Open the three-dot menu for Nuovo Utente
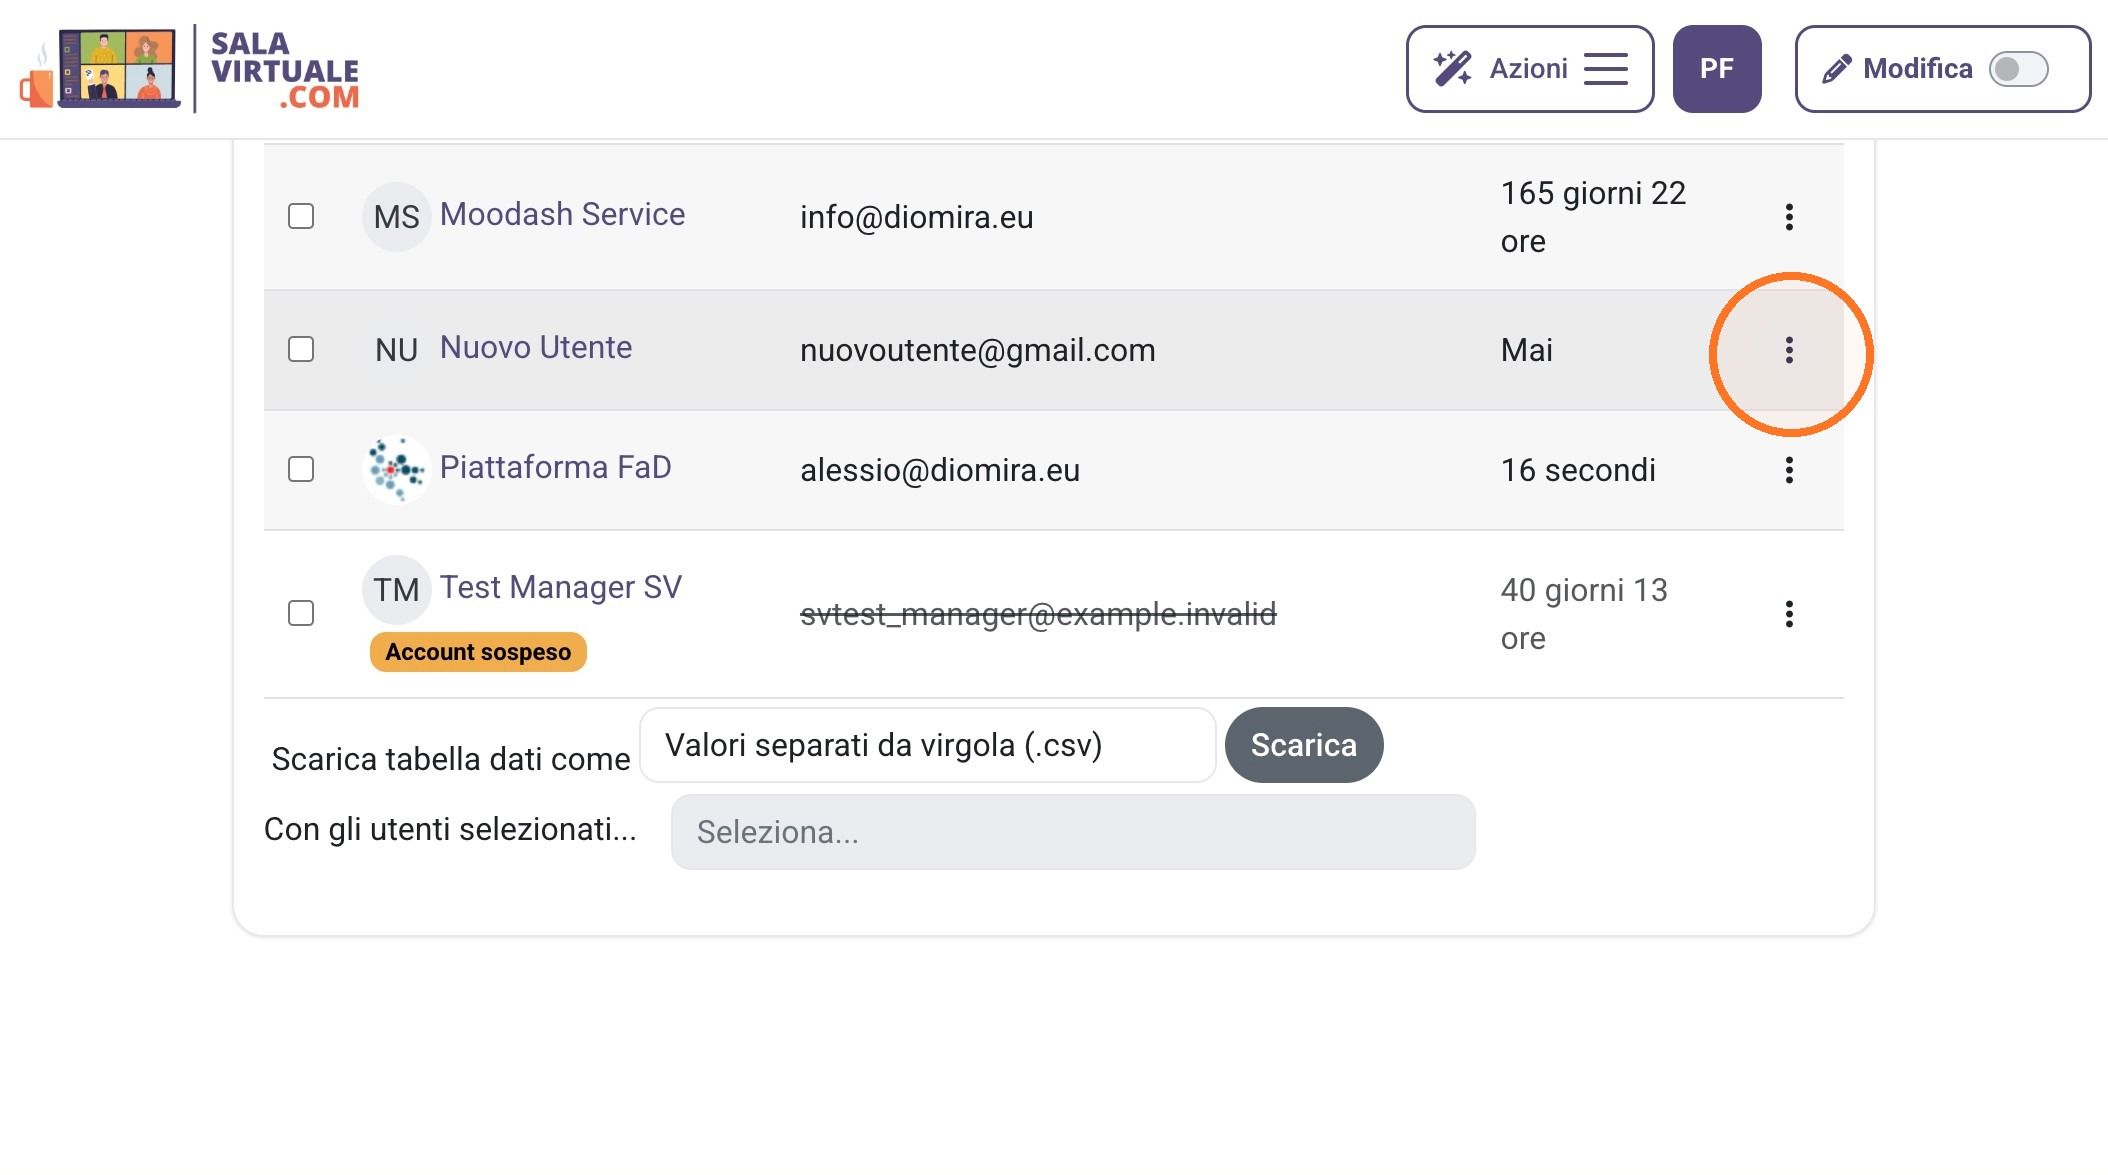Viewport: 2108px width, 1175px height. pyautogui.click(x=1789, y=350)
